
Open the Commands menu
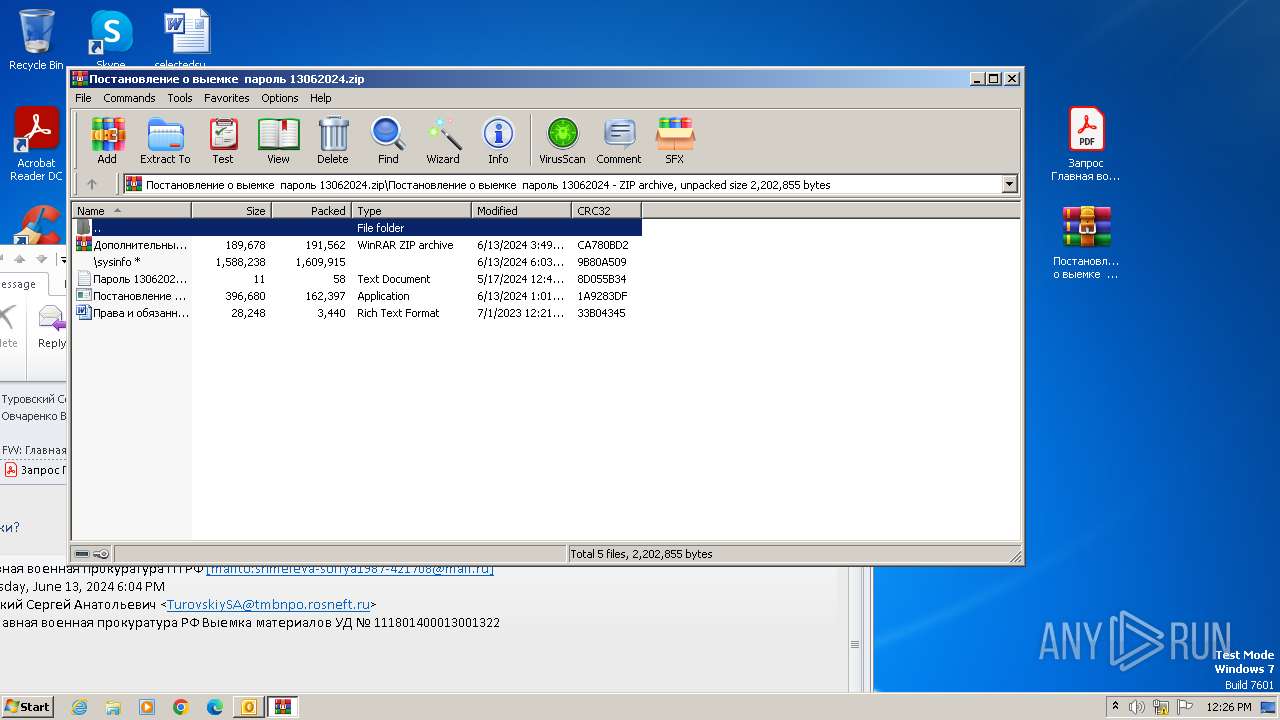129,98
